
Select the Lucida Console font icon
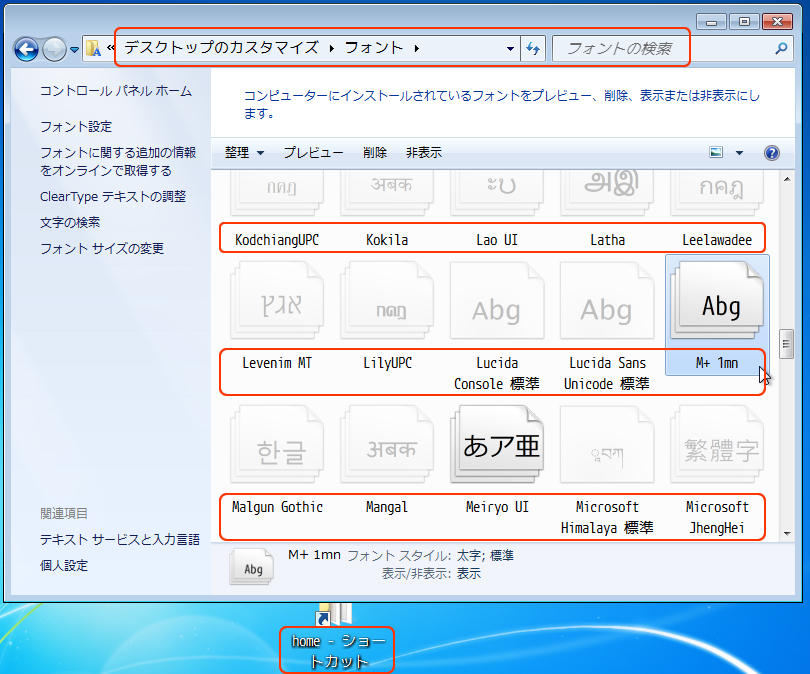(497, 301)
